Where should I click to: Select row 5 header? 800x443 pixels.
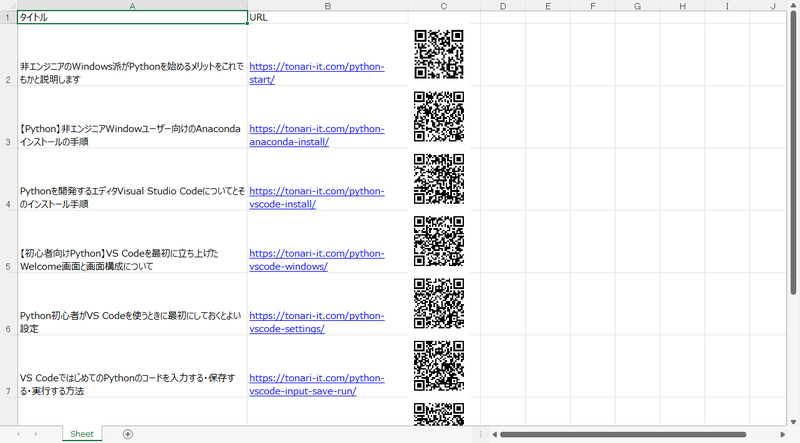click(x=8, y=241)
